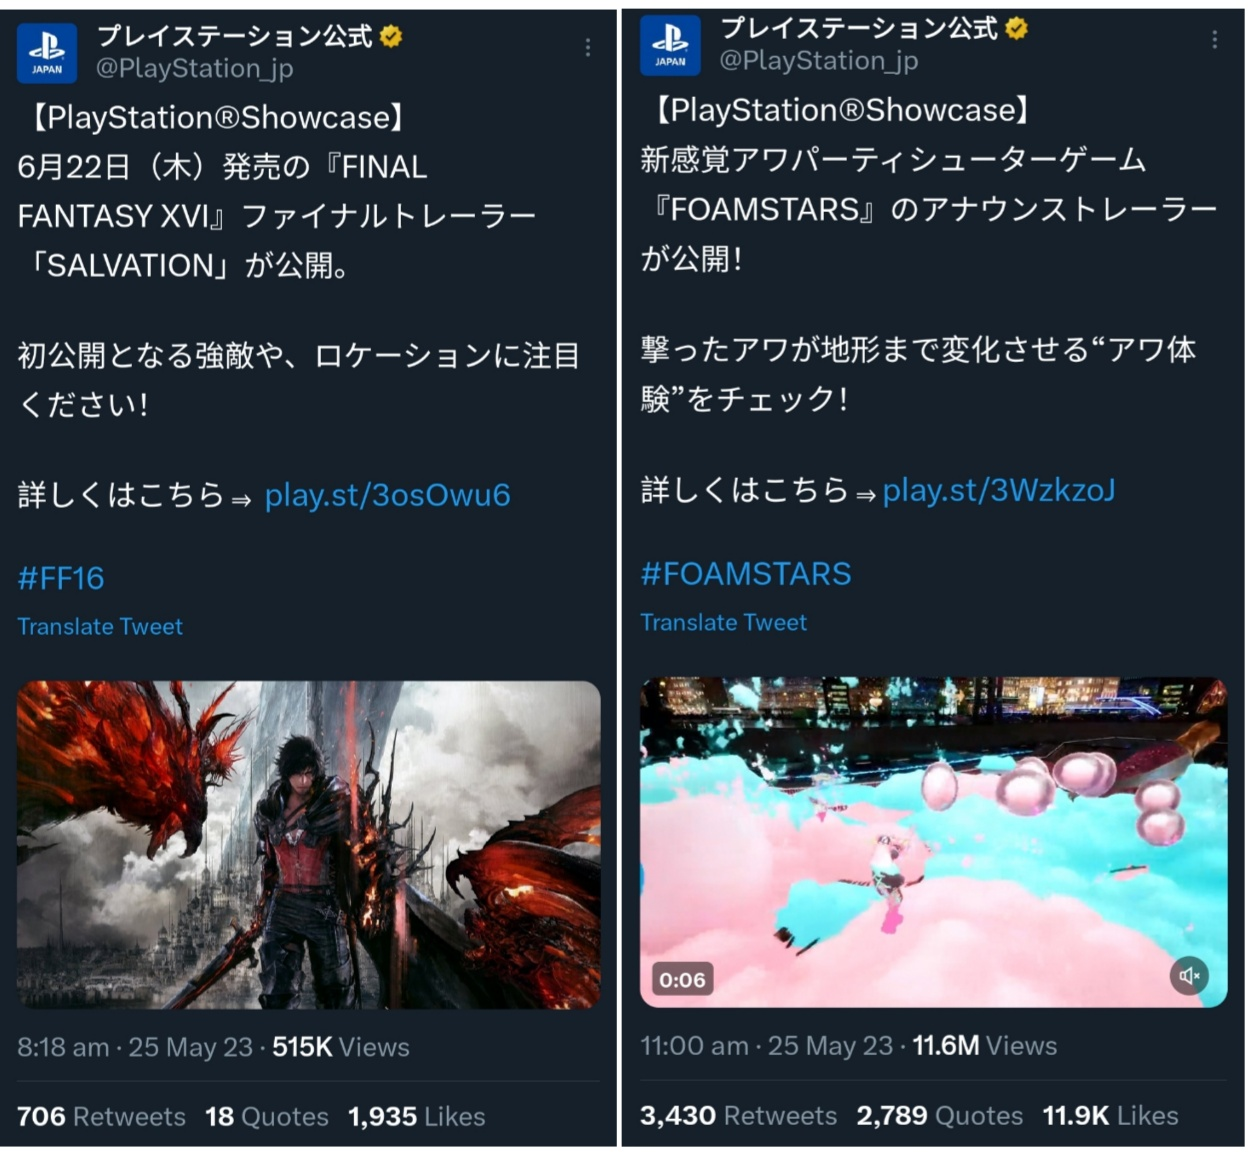Open the play.st/3osOwu6 link

tap(387, 495)
